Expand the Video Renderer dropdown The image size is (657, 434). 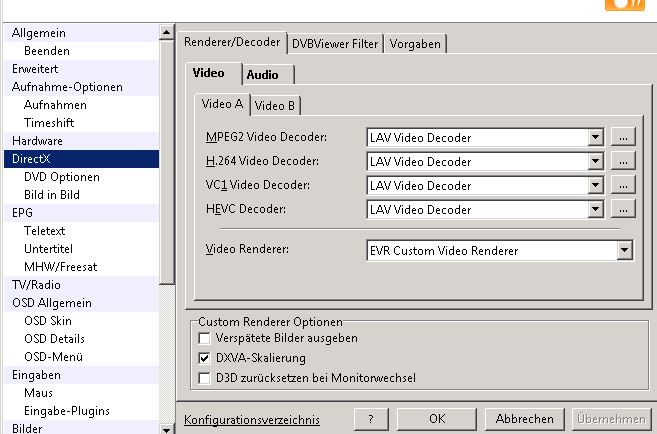[624, 252]
